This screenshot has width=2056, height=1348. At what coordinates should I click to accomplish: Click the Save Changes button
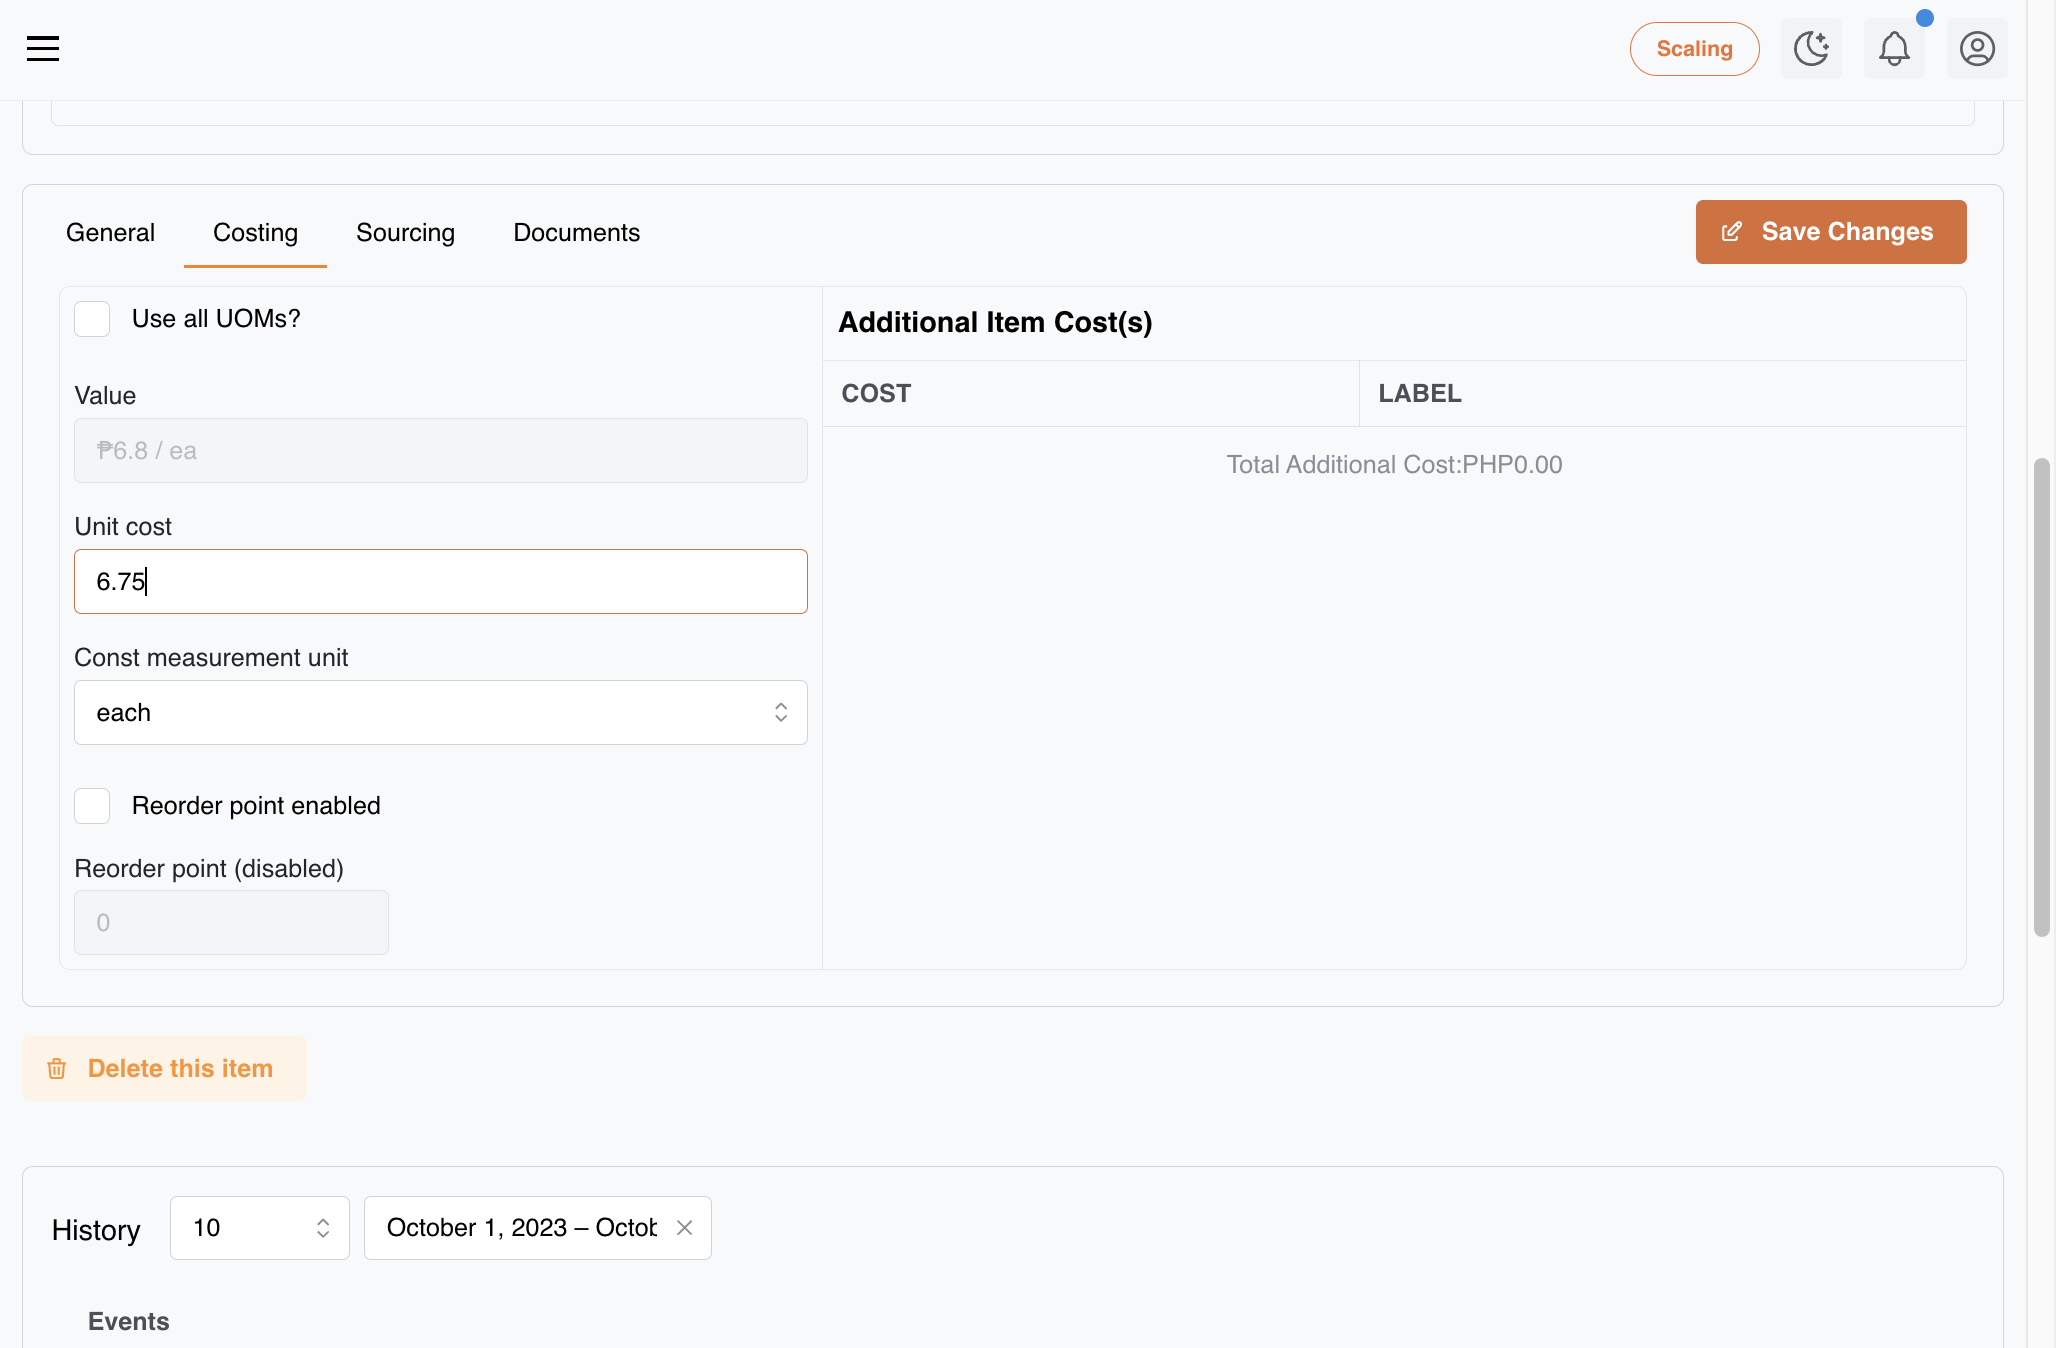[1830, 232]
